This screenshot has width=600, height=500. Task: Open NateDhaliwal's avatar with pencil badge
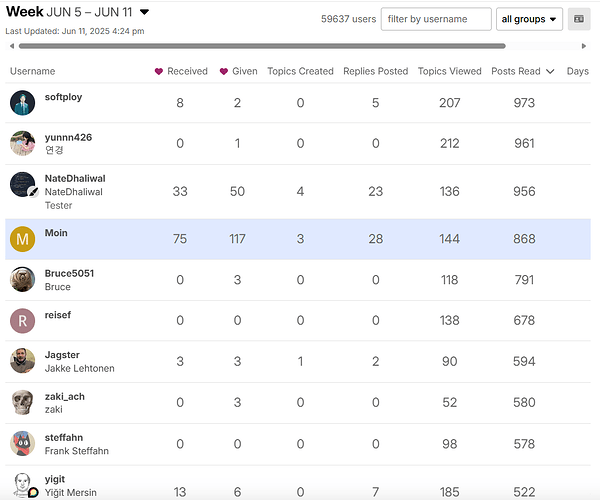click(x=23, y=185)
